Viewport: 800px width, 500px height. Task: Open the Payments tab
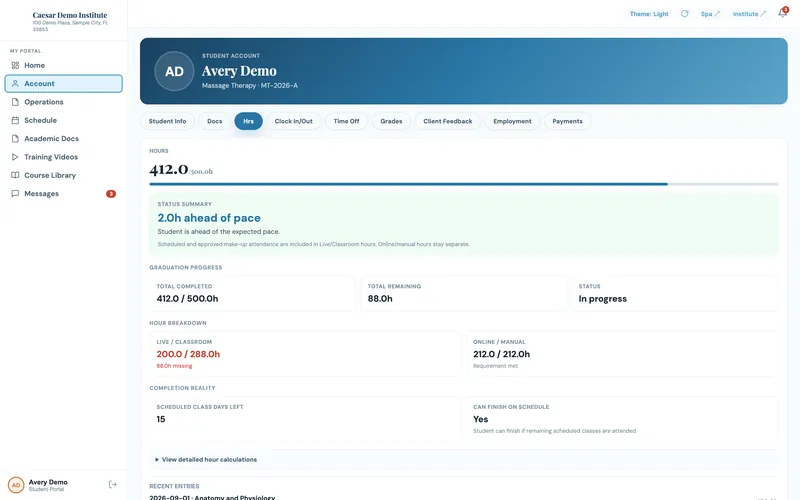click(x=567, y=121)
